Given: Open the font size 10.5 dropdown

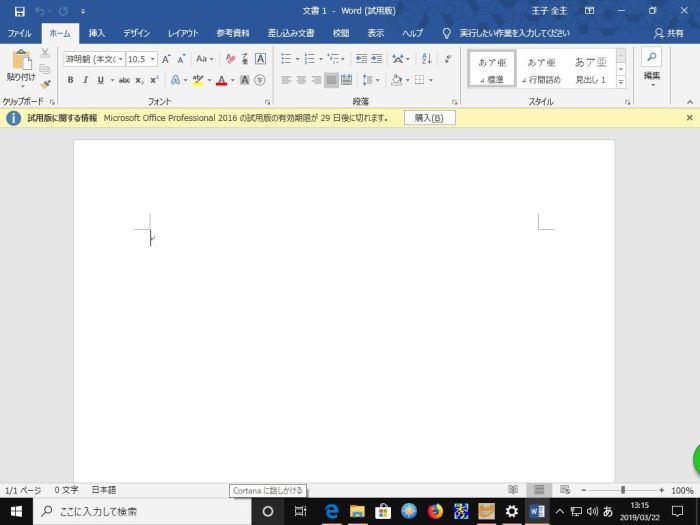Looking at the screenshot, I should click(x=152, y=59).
